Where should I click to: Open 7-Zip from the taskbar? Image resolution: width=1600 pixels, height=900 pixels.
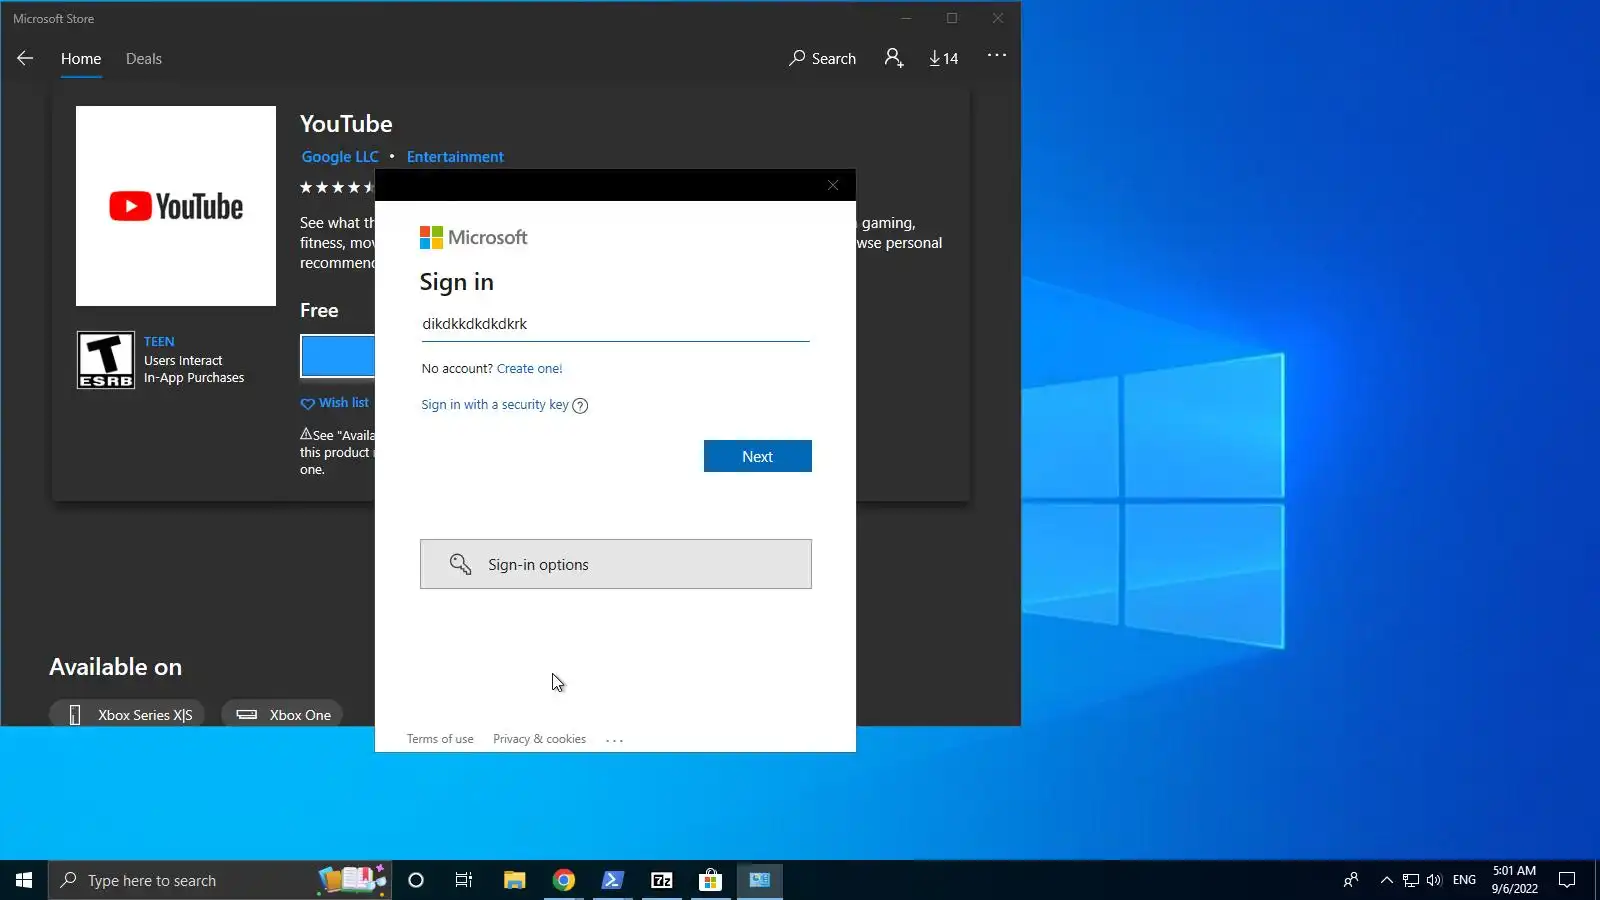pyautogui.click(x=662, y=880)
